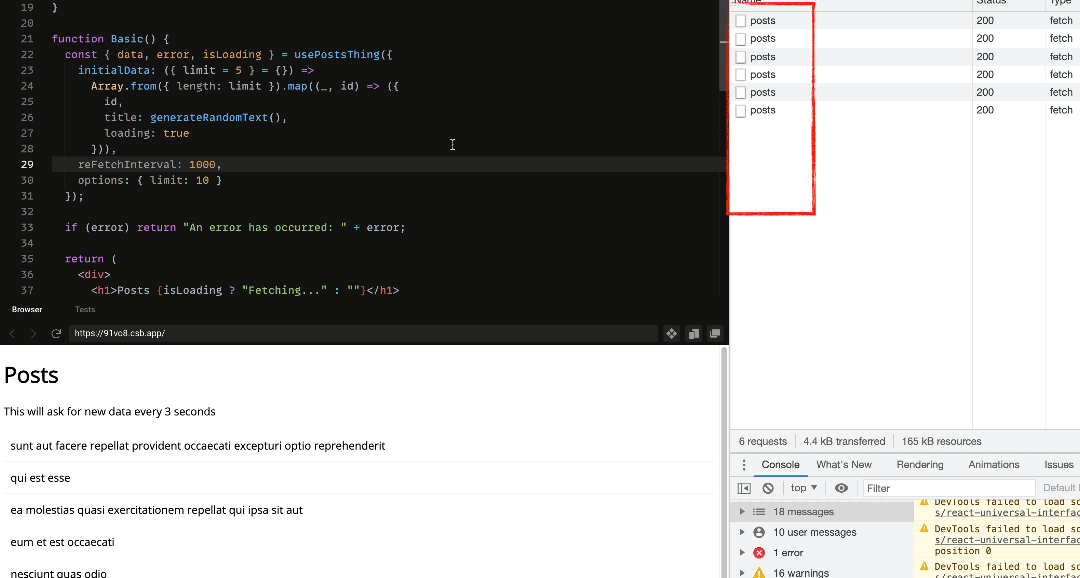Image resolution: width=1080 pixels, height=578 pixels.
Task: Click the preview pane vertical scrollbar
Action: click(x=723, y=462)
